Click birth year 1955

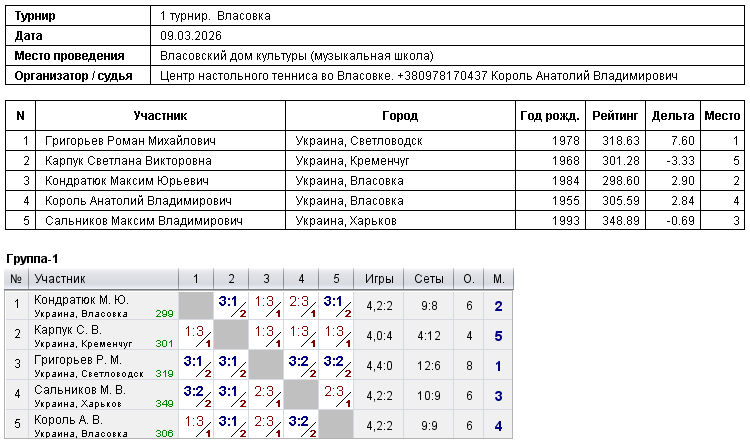coord(565,201)
